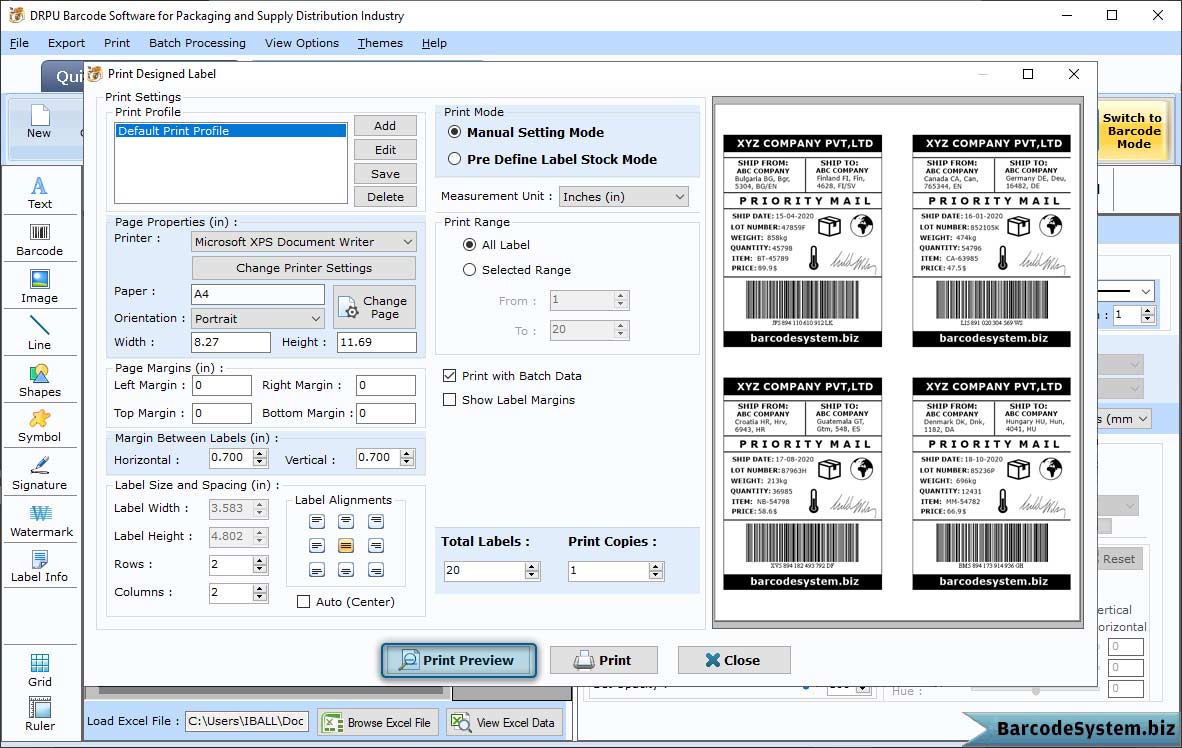The height and width of the screenshot is (748, 1182).
Task: Open the Printer dropdown
Action: coord(304,242)
